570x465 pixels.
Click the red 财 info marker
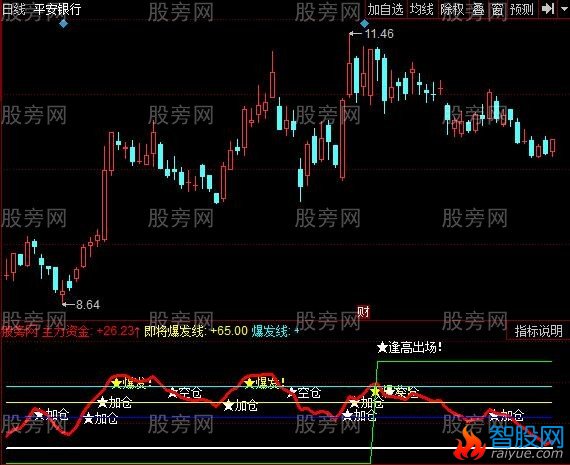(363, 312)
